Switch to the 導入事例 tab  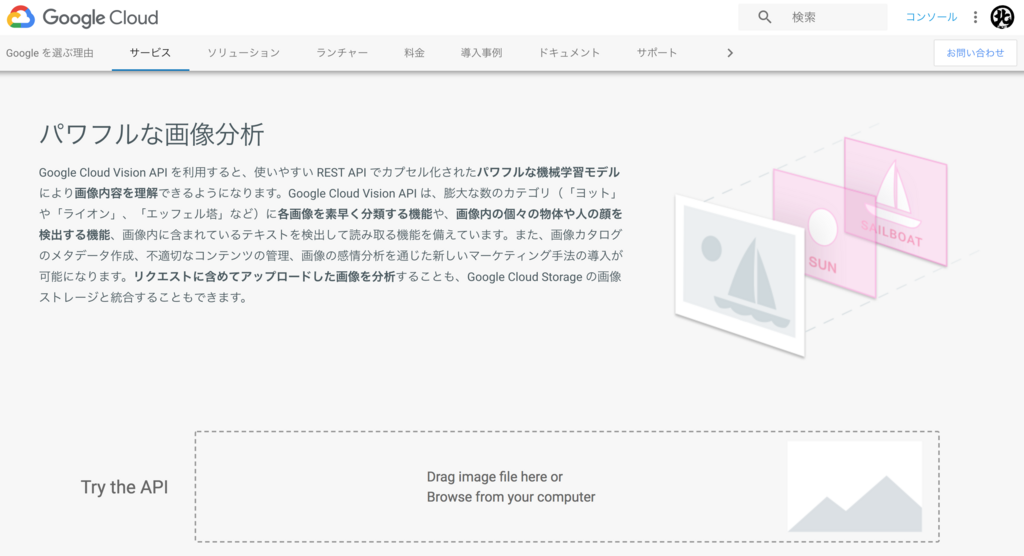tap(481, 53)
